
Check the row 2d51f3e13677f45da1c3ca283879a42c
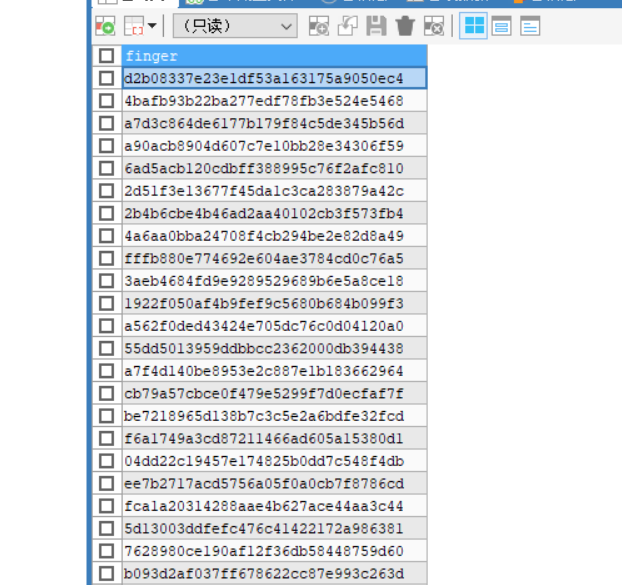106,191
